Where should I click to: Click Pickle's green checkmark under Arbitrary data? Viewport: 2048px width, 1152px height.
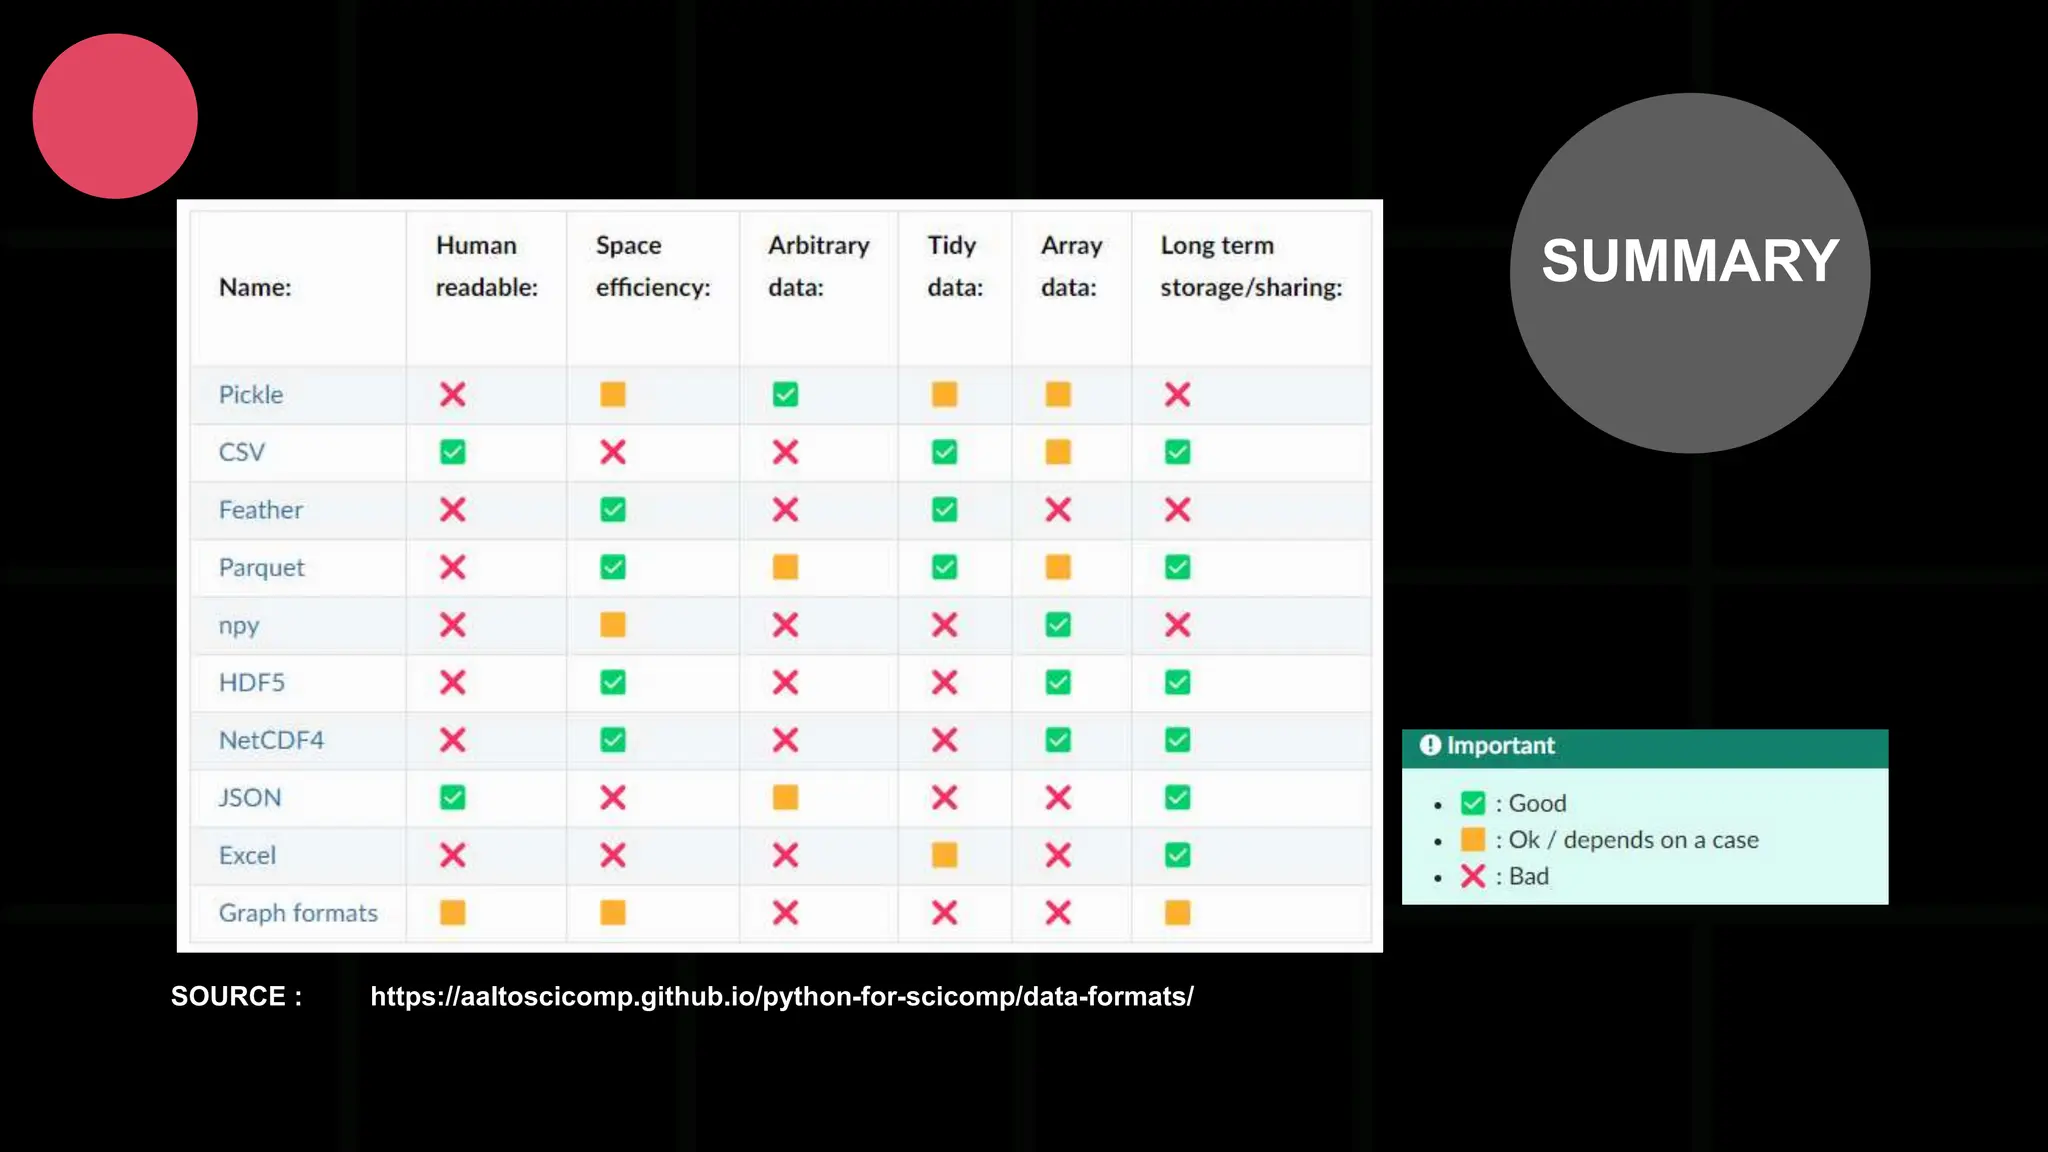[x=785, y=394]
